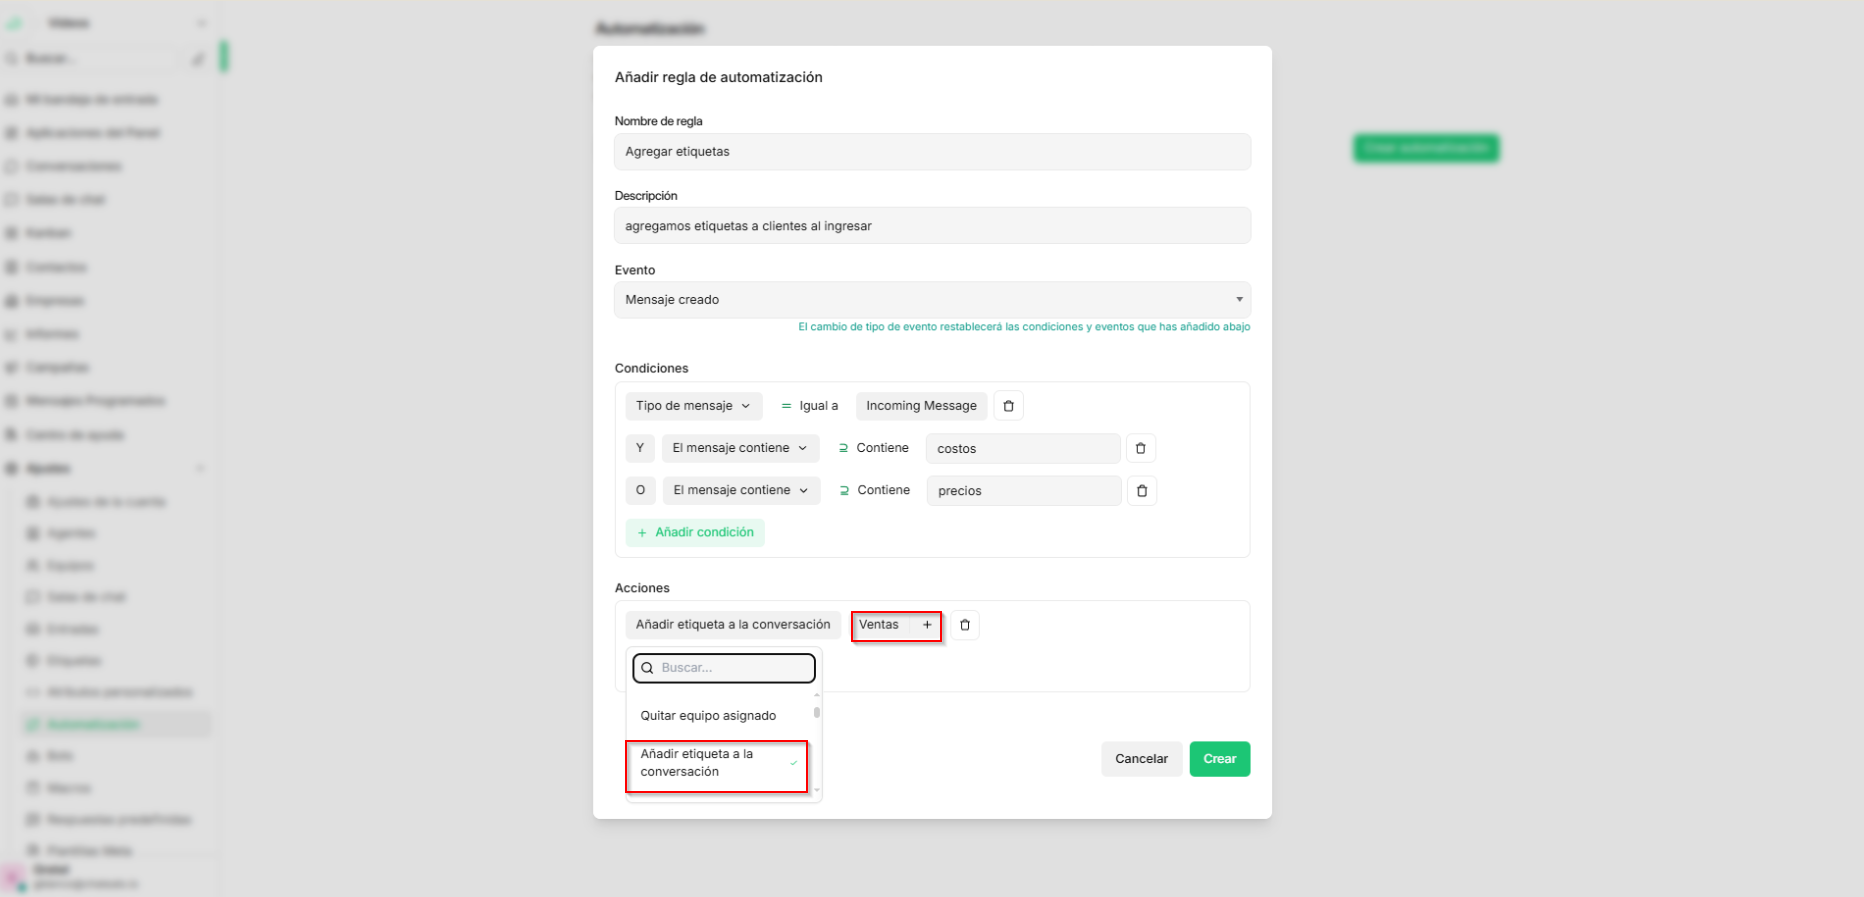Focus the 'Nombre de regla' input field

pos(932,152)
